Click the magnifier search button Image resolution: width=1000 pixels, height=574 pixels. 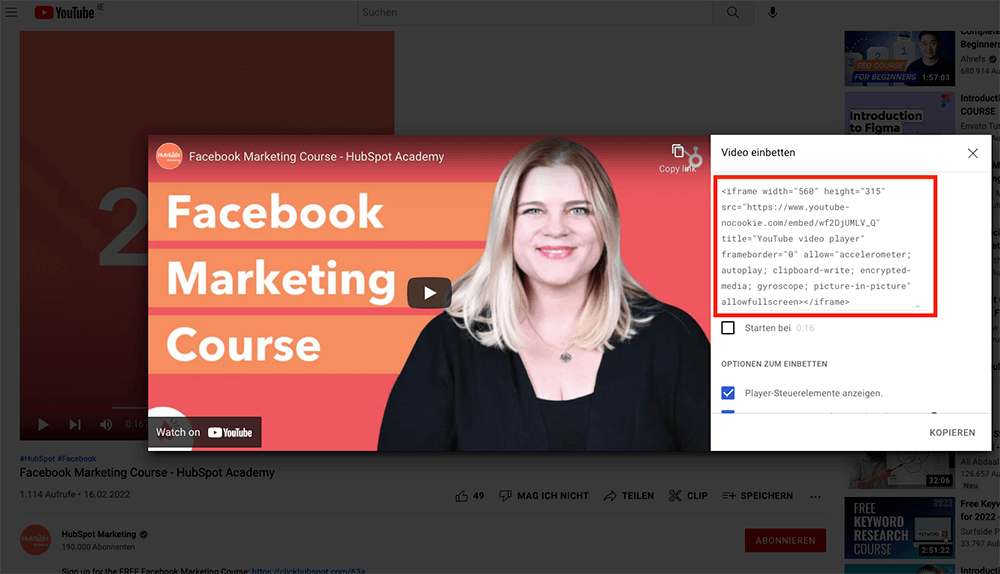tap(733, 12)
